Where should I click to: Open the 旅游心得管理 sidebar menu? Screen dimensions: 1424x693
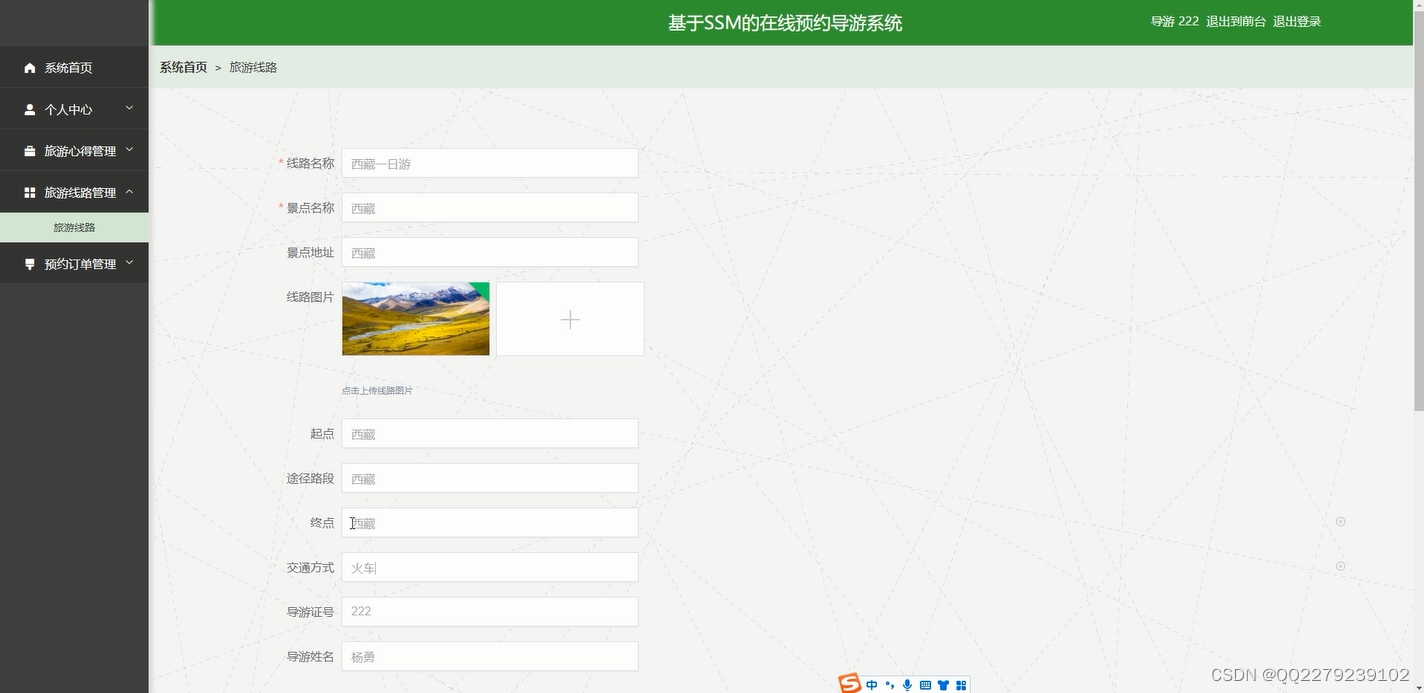click(x=74, y=151)
